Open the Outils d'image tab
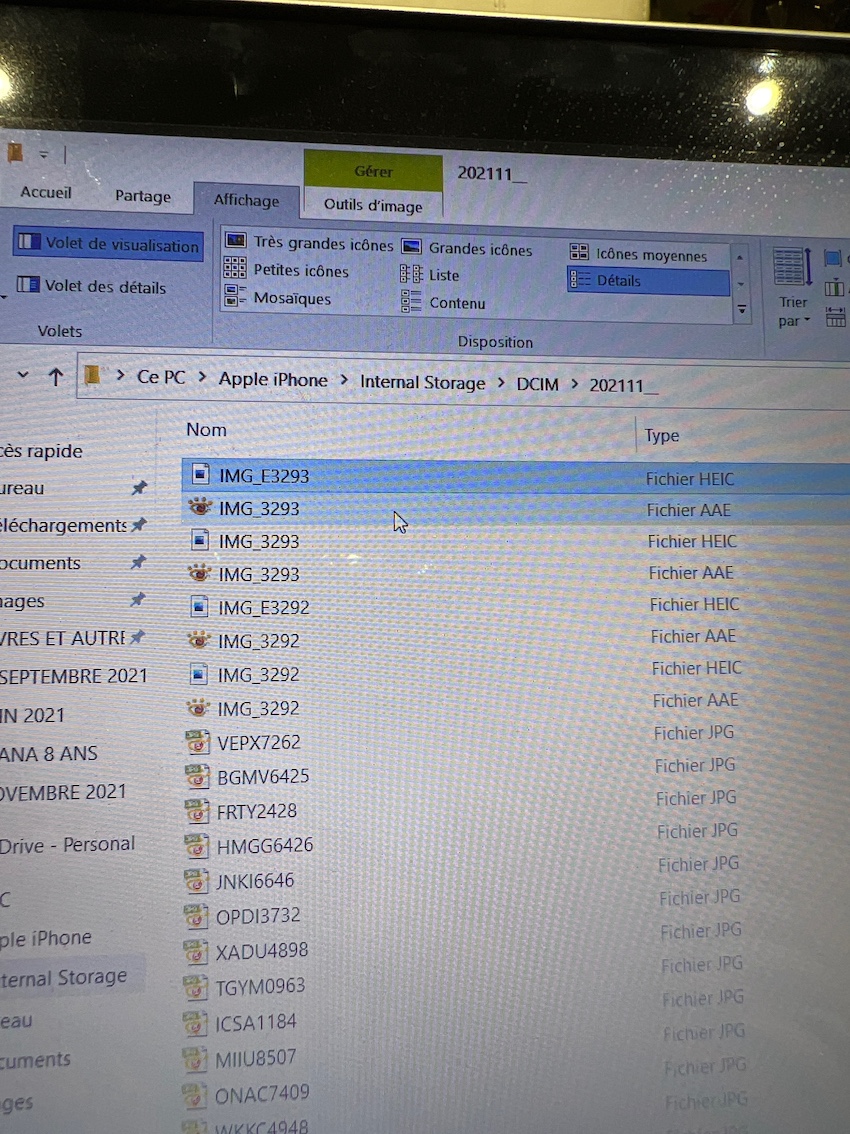 373,205
